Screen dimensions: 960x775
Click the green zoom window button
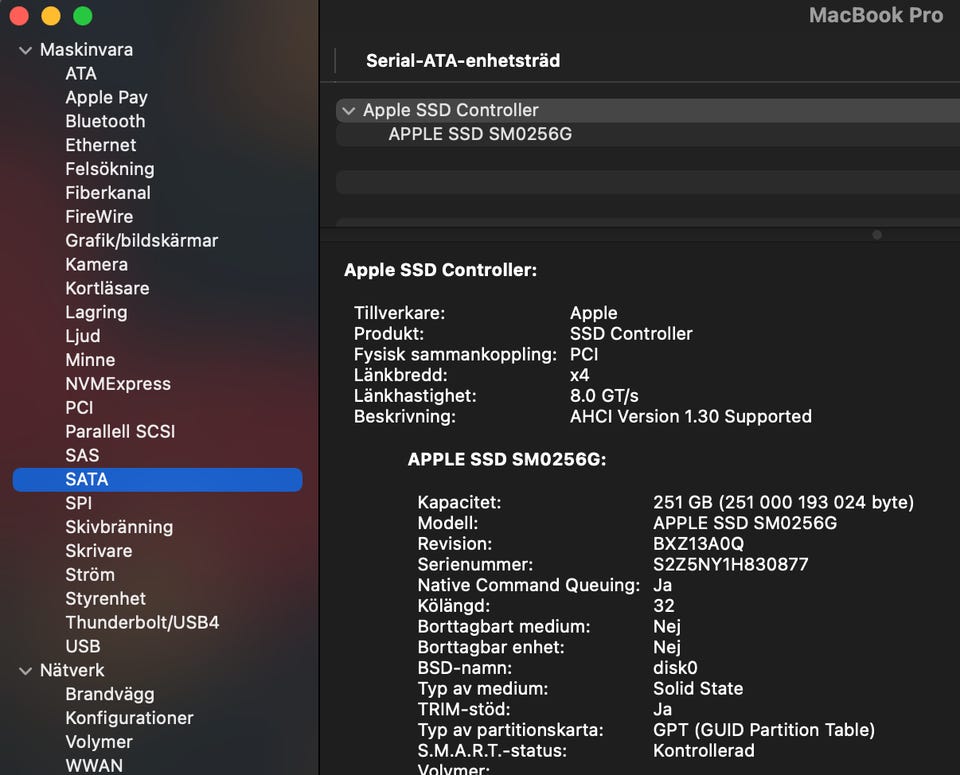point(82,16)
